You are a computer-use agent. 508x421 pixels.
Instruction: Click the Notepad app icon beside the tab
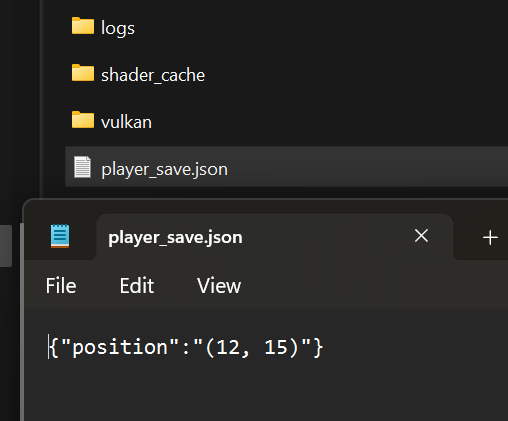[x=60, y=236]
